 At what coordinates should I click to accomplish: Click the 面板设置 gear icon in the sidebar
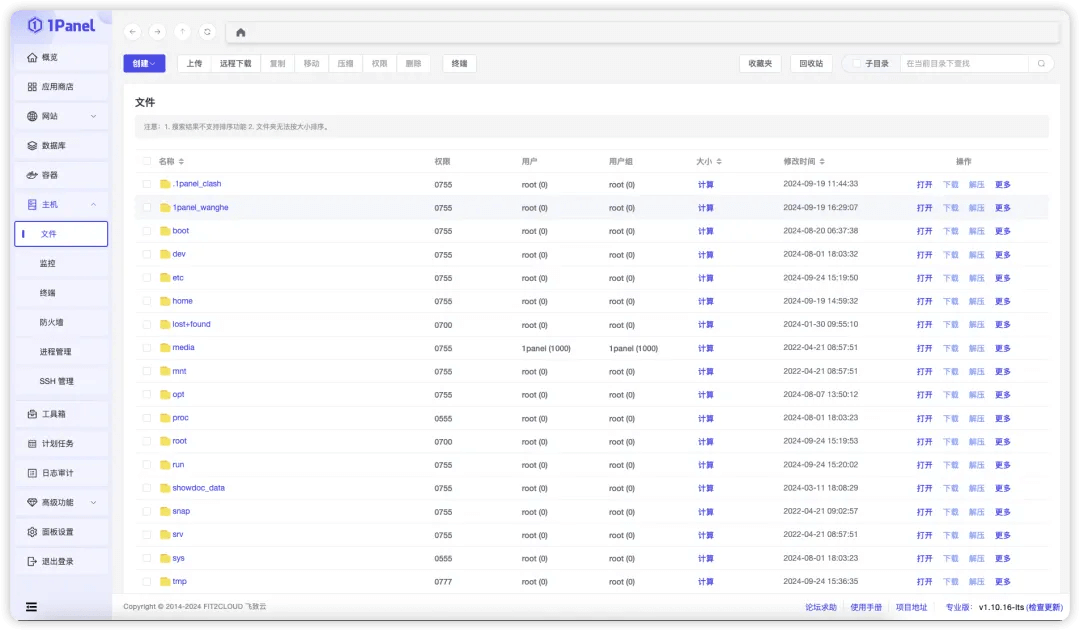click(32, 532)
